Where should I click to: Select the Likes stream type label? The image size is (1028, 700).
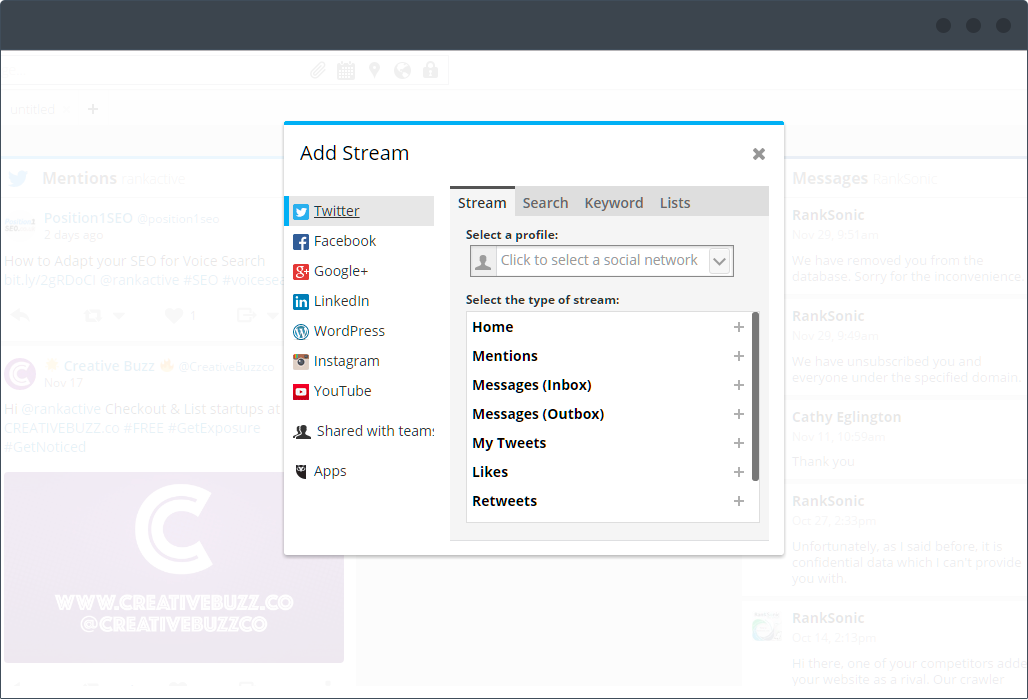[x=490, y=472]
